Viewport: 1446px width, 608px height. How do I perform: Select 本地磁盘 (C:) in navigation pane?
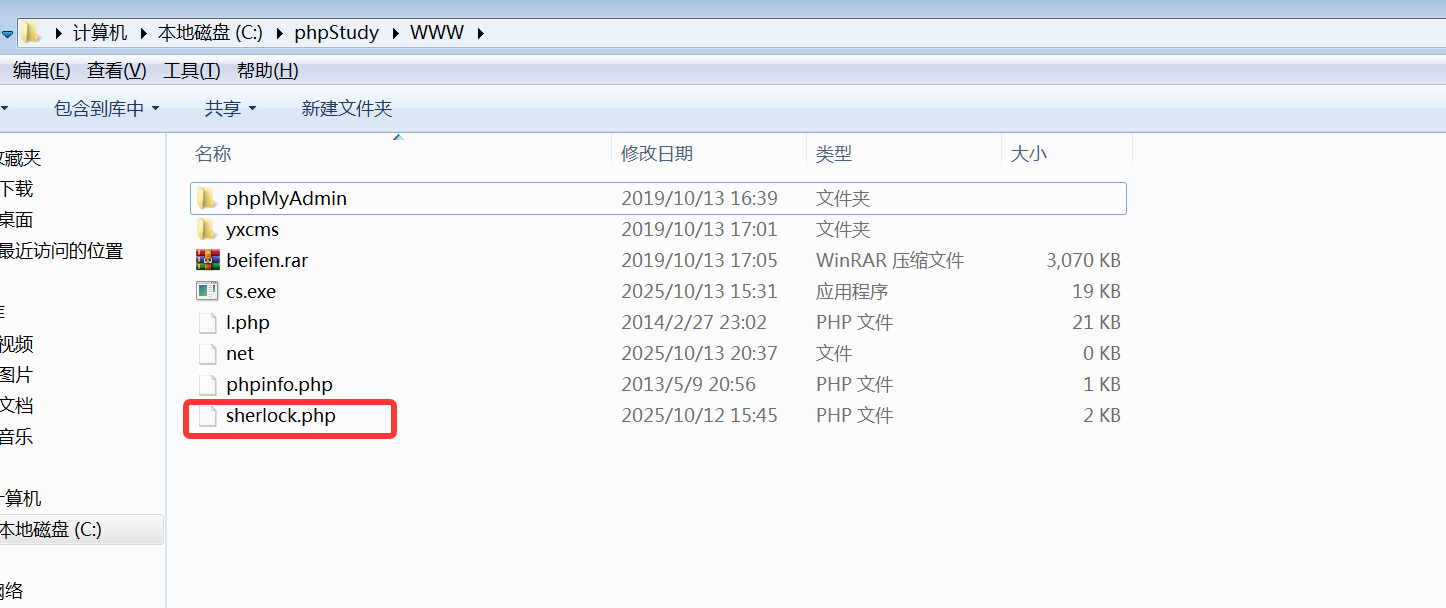click(50, 530)
